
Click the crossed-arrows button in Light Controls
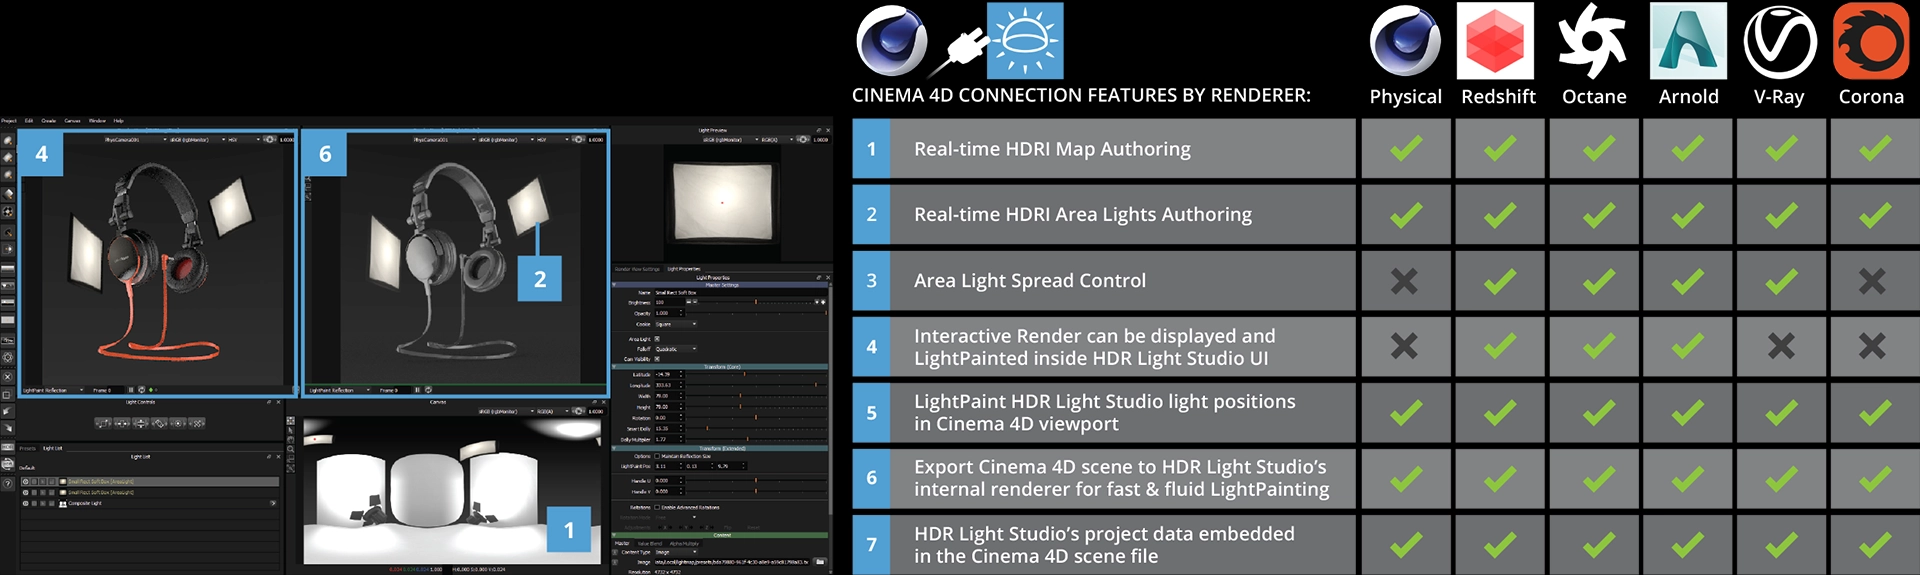[197, 423]
